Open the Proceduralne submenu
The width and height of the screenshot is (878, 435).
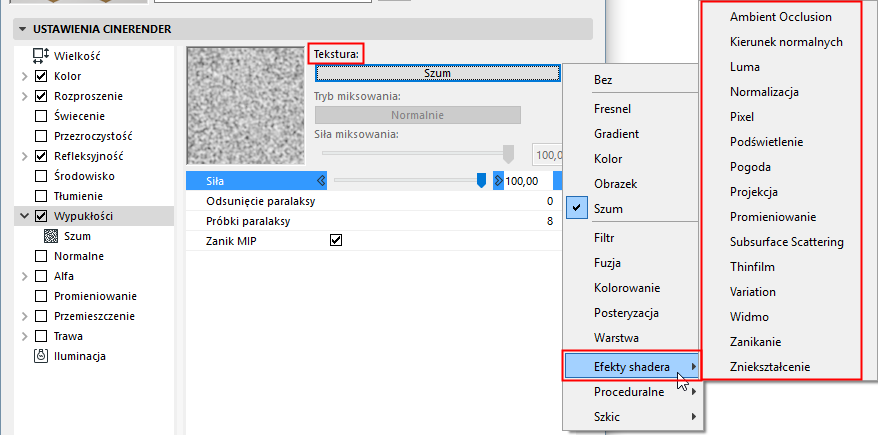click(631, 392)
